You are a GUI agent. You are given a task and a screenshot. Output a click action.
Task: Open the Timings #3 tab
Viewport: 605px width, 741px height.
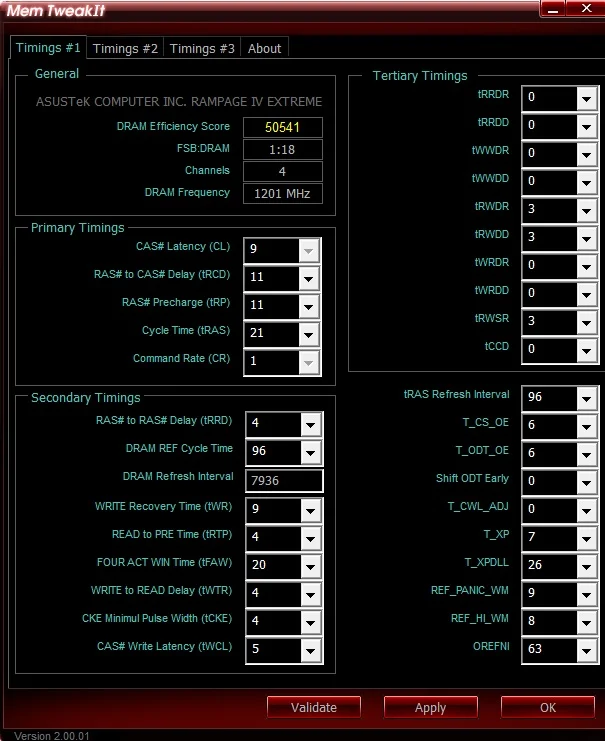click(x=202, y=48)
